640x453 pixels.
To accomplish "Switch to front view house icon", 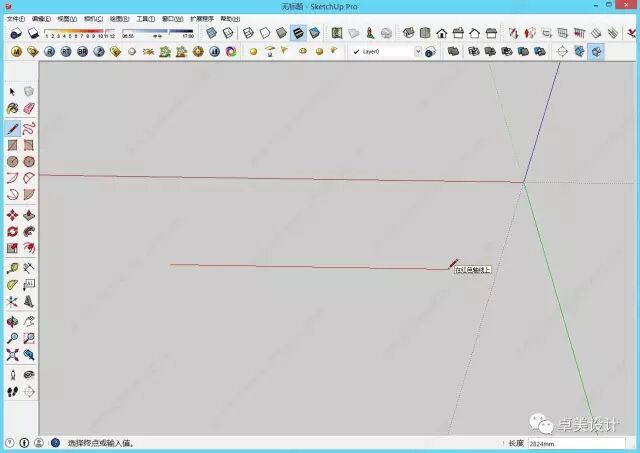I will (x=442, y=33).
